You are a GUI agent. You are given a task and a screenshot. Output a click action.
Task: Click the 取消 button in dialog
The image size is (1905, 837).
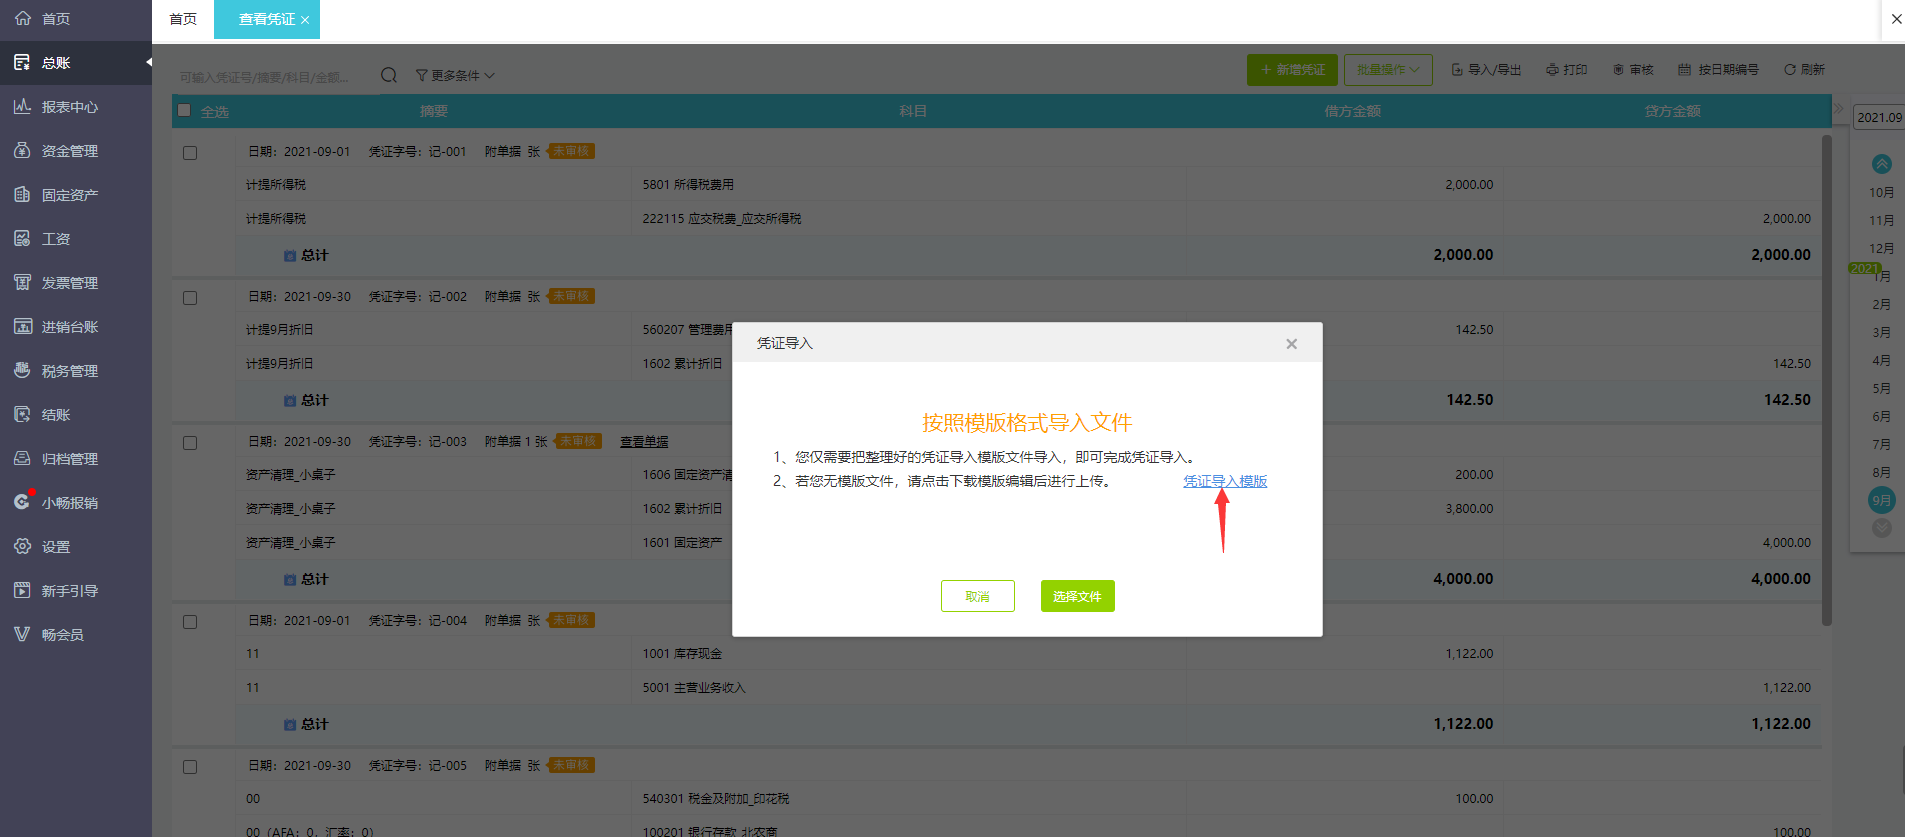[x=977, y=596]
